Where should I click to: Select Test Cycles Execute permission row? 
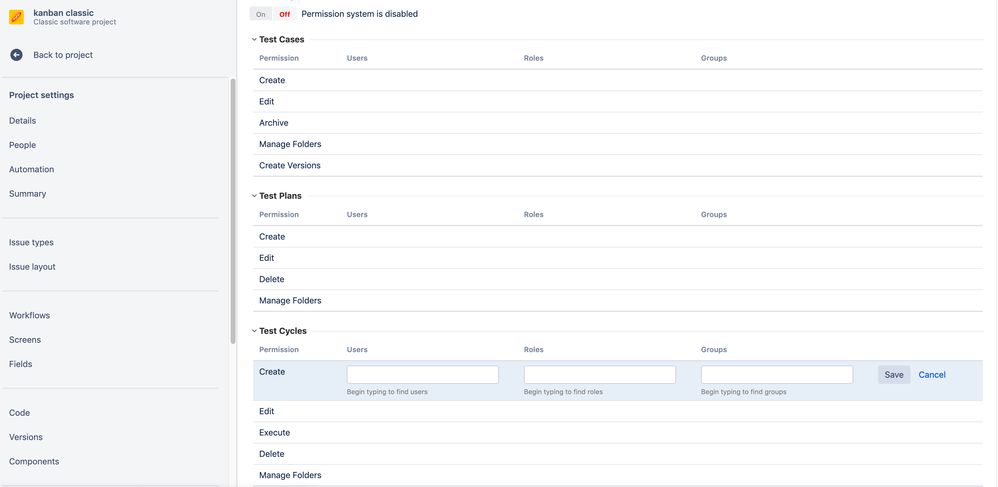pyautogui.click(x=617, y=432)
